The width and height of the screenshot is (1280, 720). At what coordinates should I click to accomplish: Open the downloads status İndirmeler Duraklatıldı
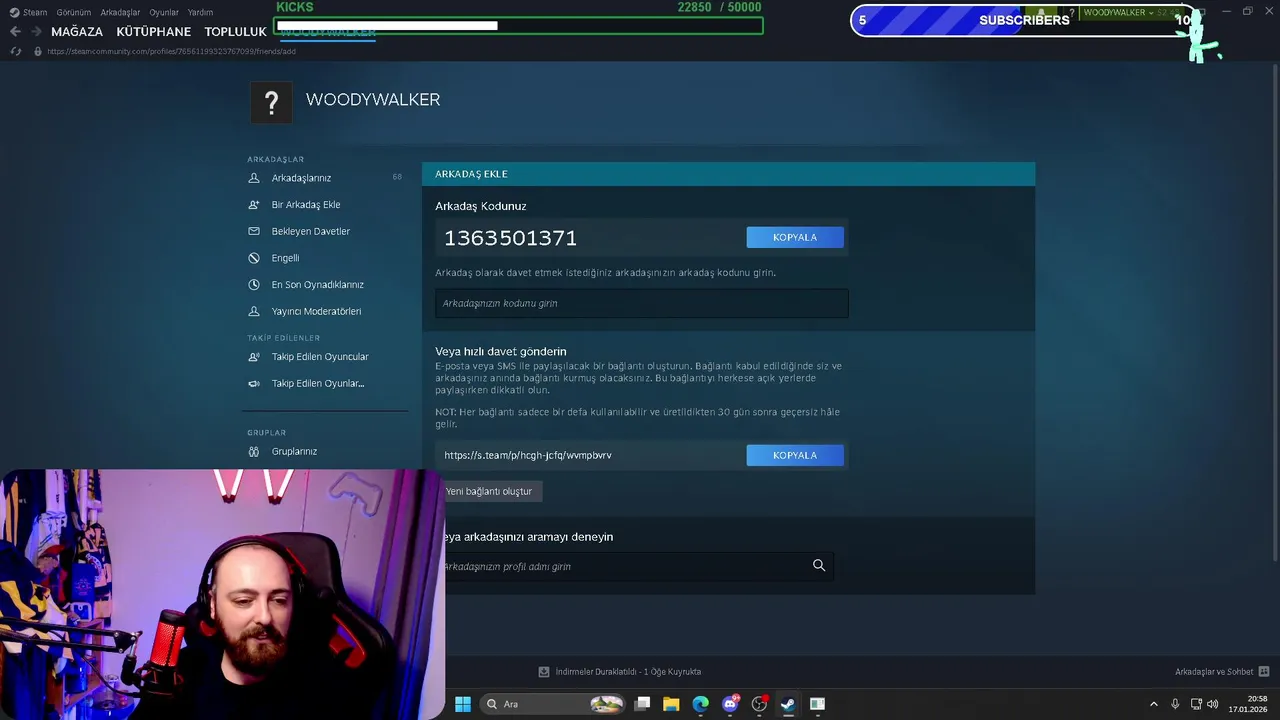tap(628, 672)
